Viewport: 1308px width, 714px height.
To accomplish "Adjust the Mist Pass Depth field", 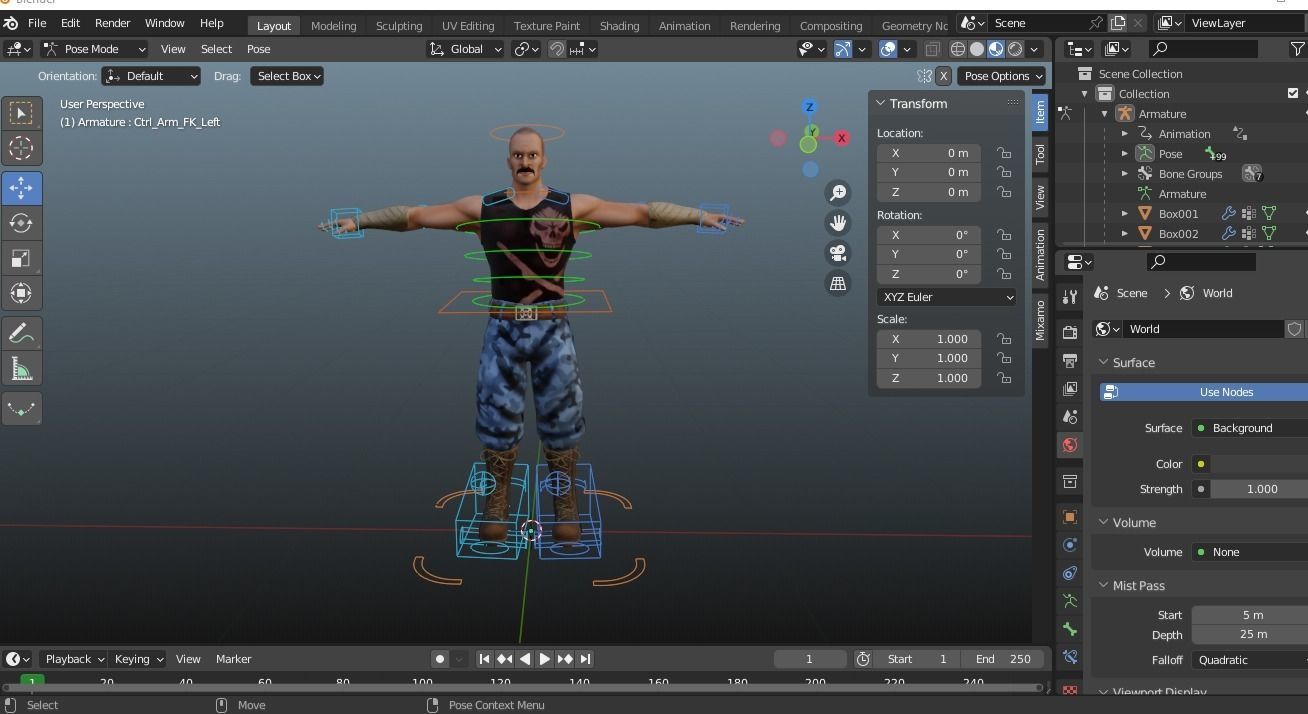I will 1250,634.
